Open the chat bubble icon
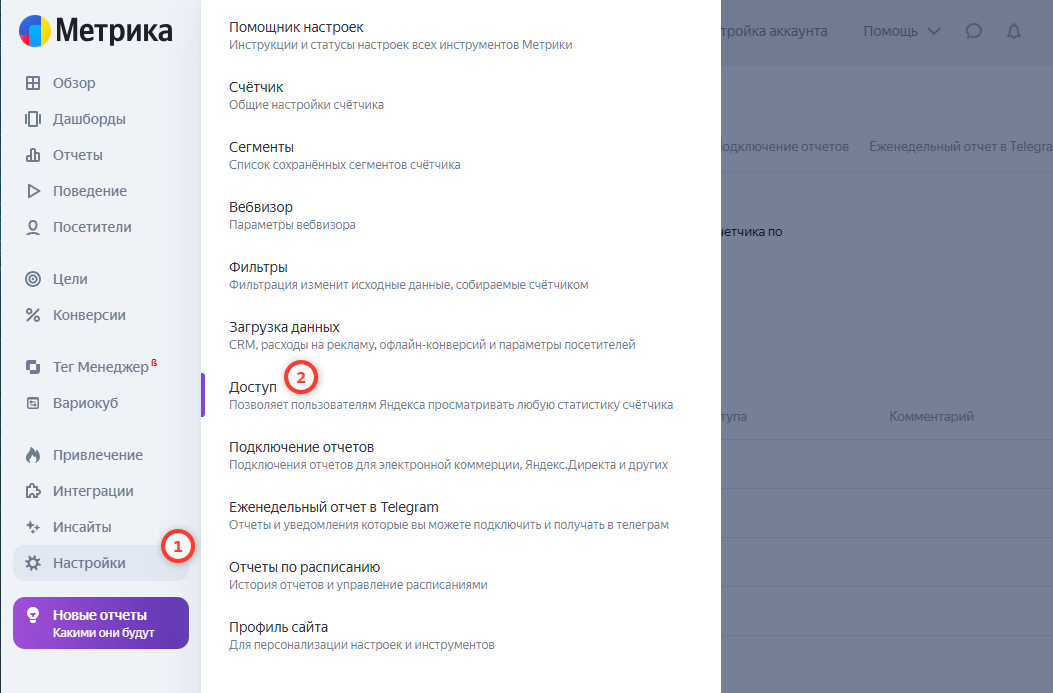This screenshot has width=1053, height=693. [x=974, y=31]
